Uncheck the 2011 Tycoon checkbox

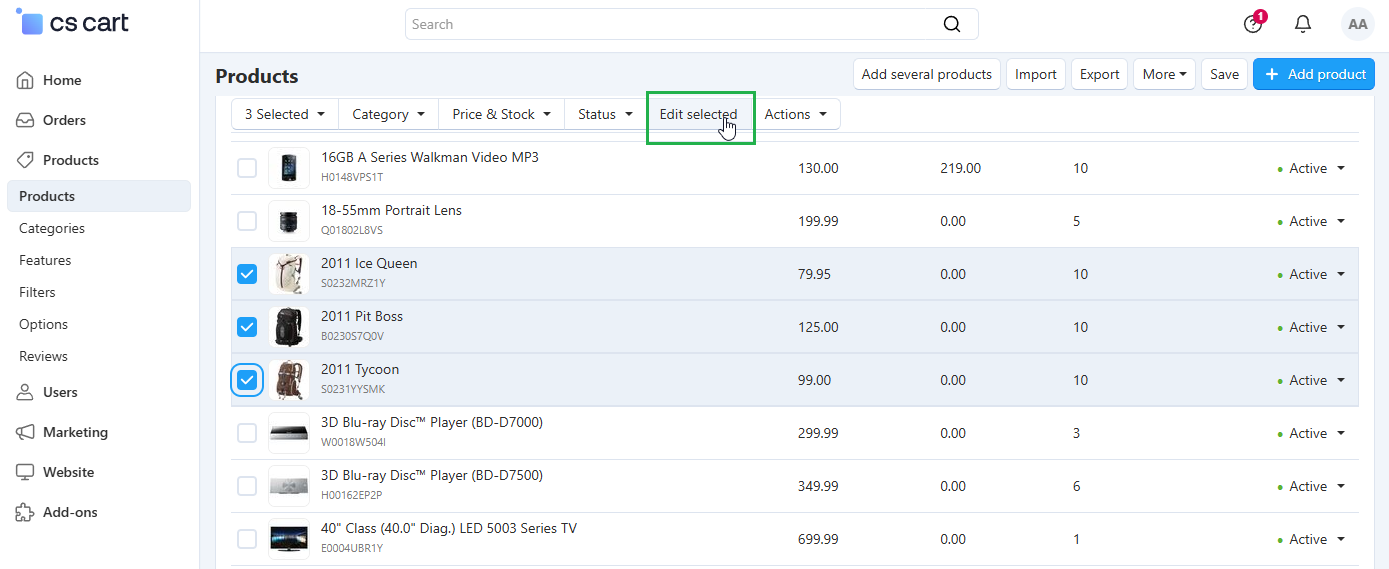point(247,380)
